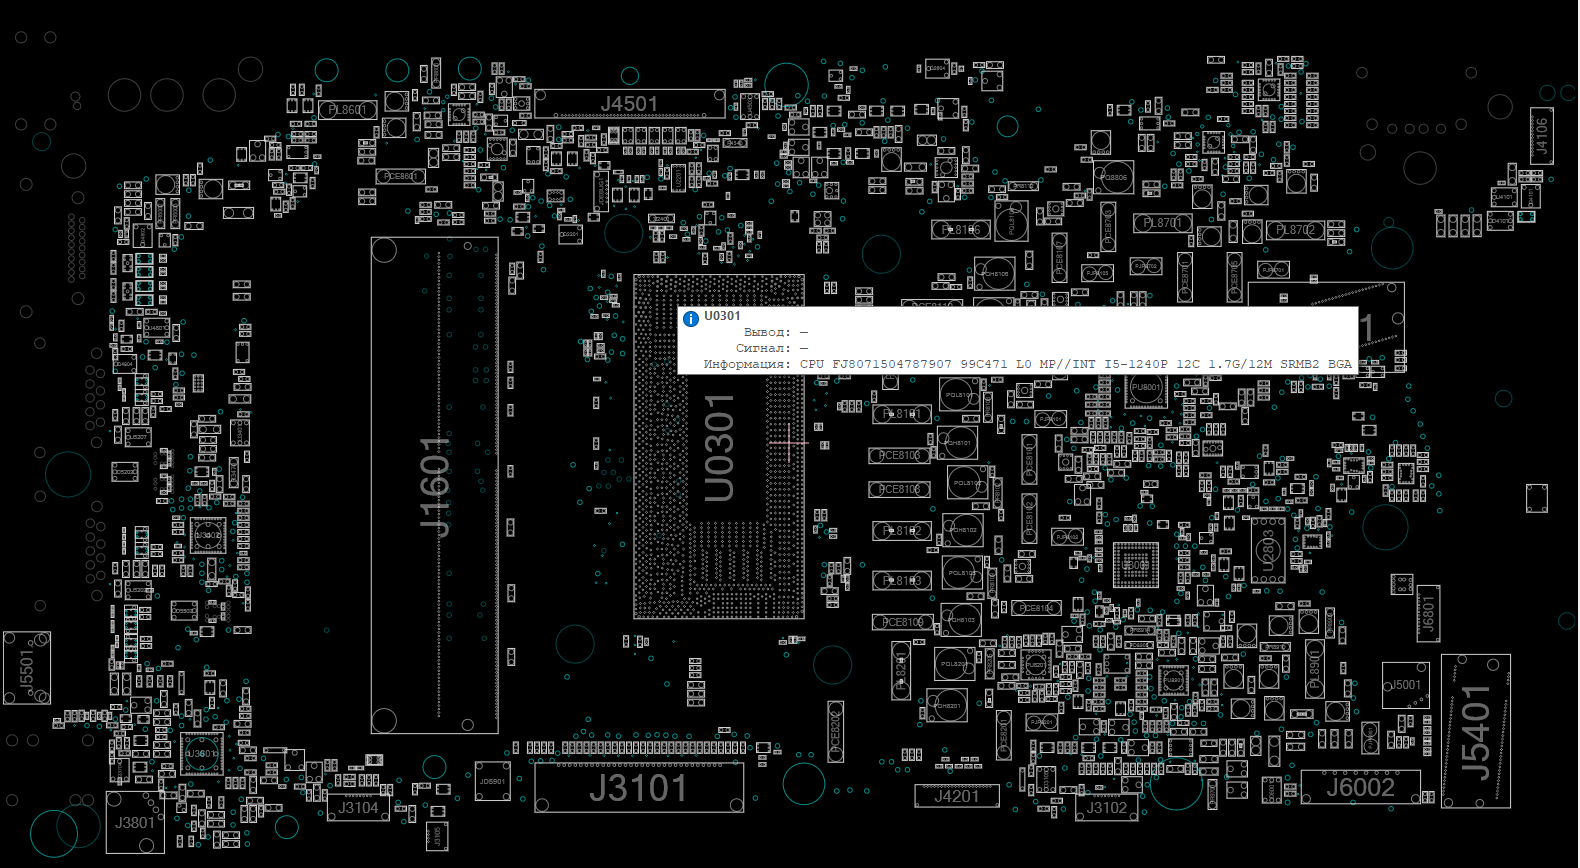The image size is (1580, 868).
Task: Click the blue info icon in tooltip
Action: pyautogui.click(x=691, y=319)
